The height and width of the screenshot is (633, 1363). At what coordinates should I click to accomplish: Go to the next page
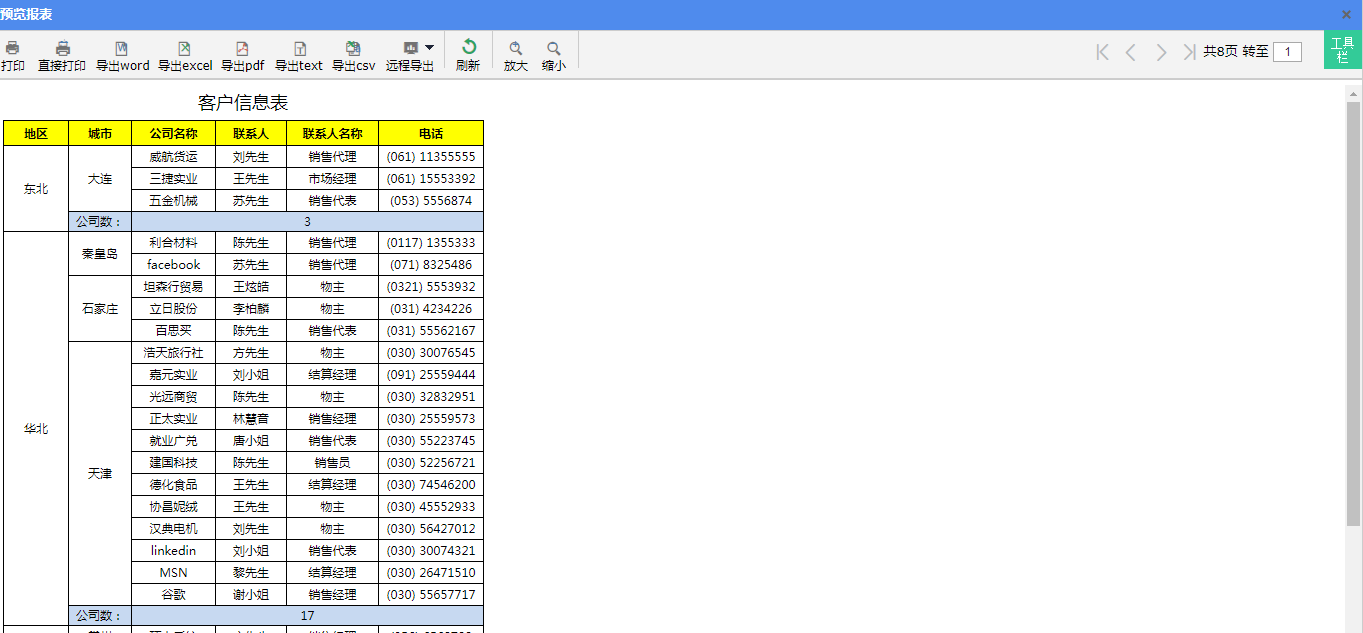1160,52
